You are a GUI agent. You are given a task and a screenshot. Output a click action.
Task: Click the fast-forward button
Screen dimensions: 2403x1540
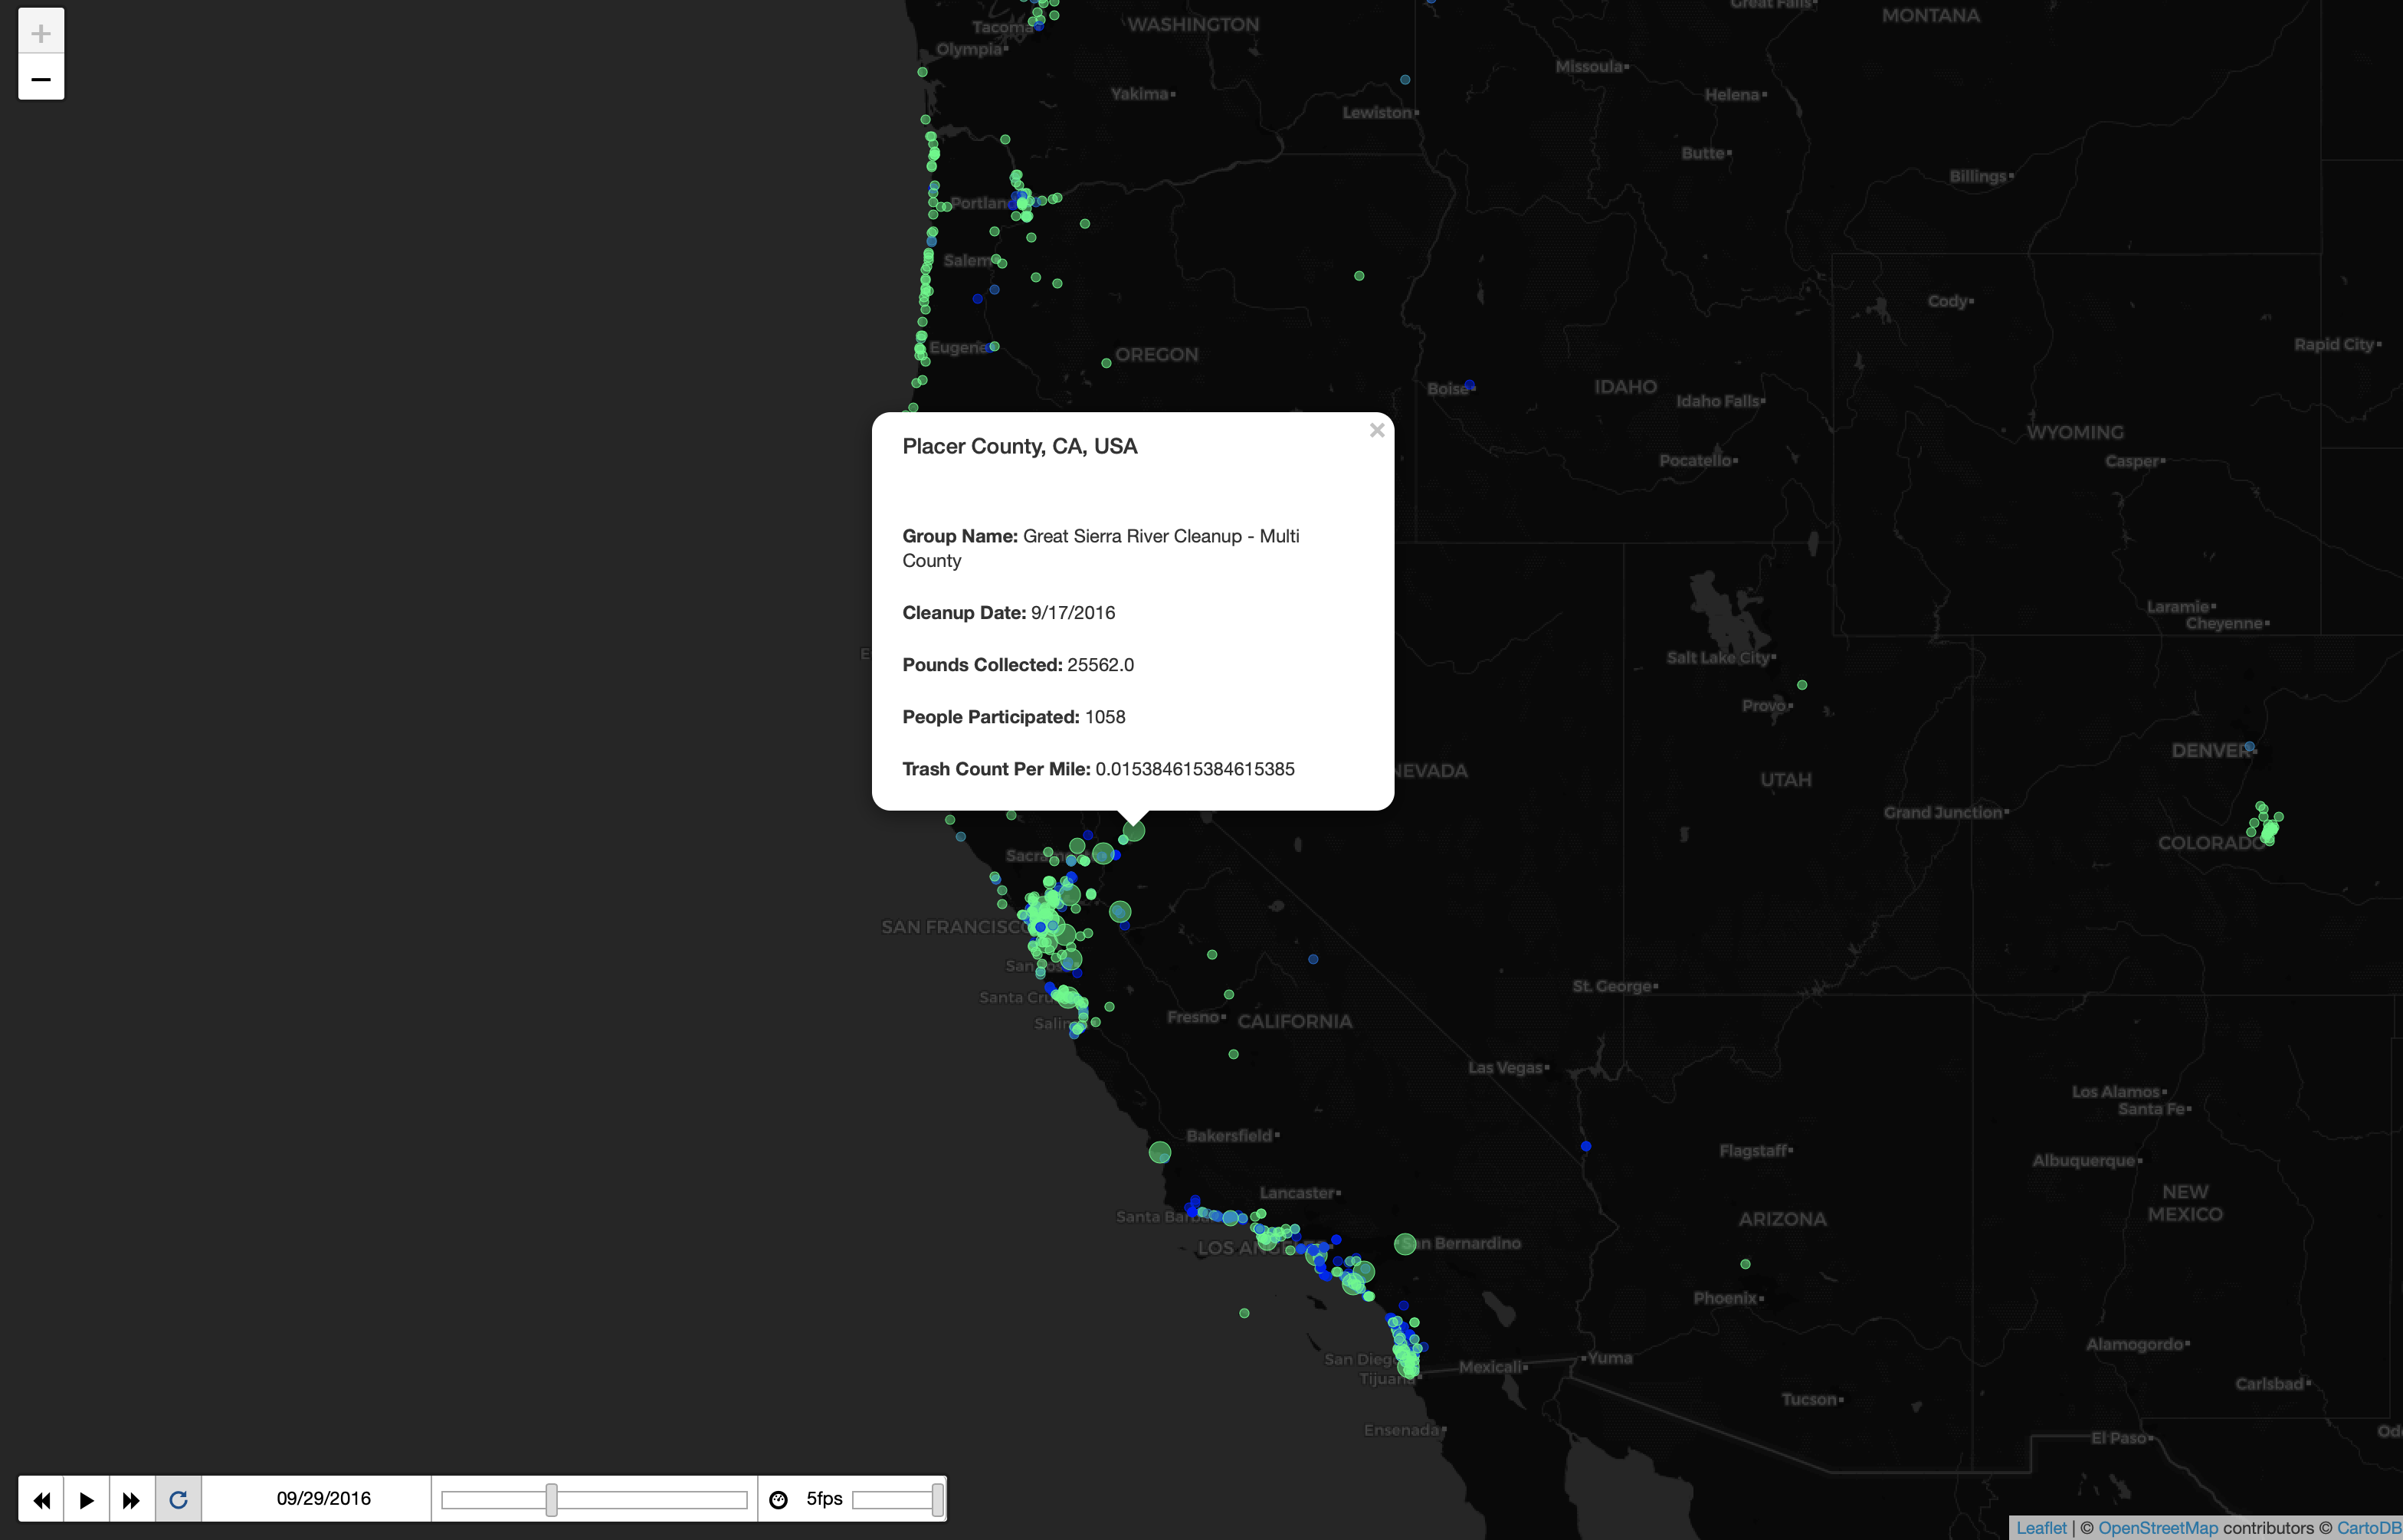point(131,1499)
